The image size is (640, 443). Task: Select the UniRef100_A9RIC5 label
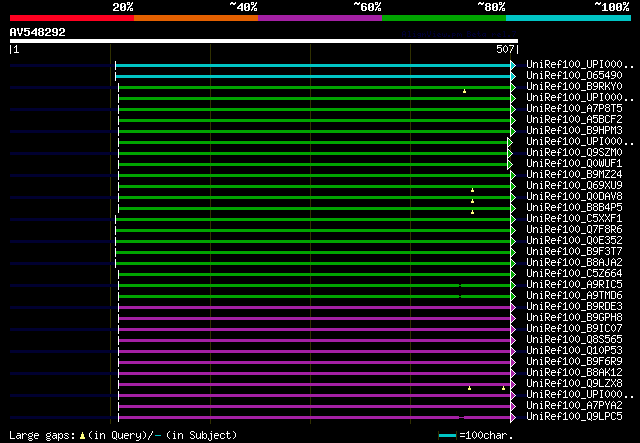pyautogui.click(x=574, y=285)
